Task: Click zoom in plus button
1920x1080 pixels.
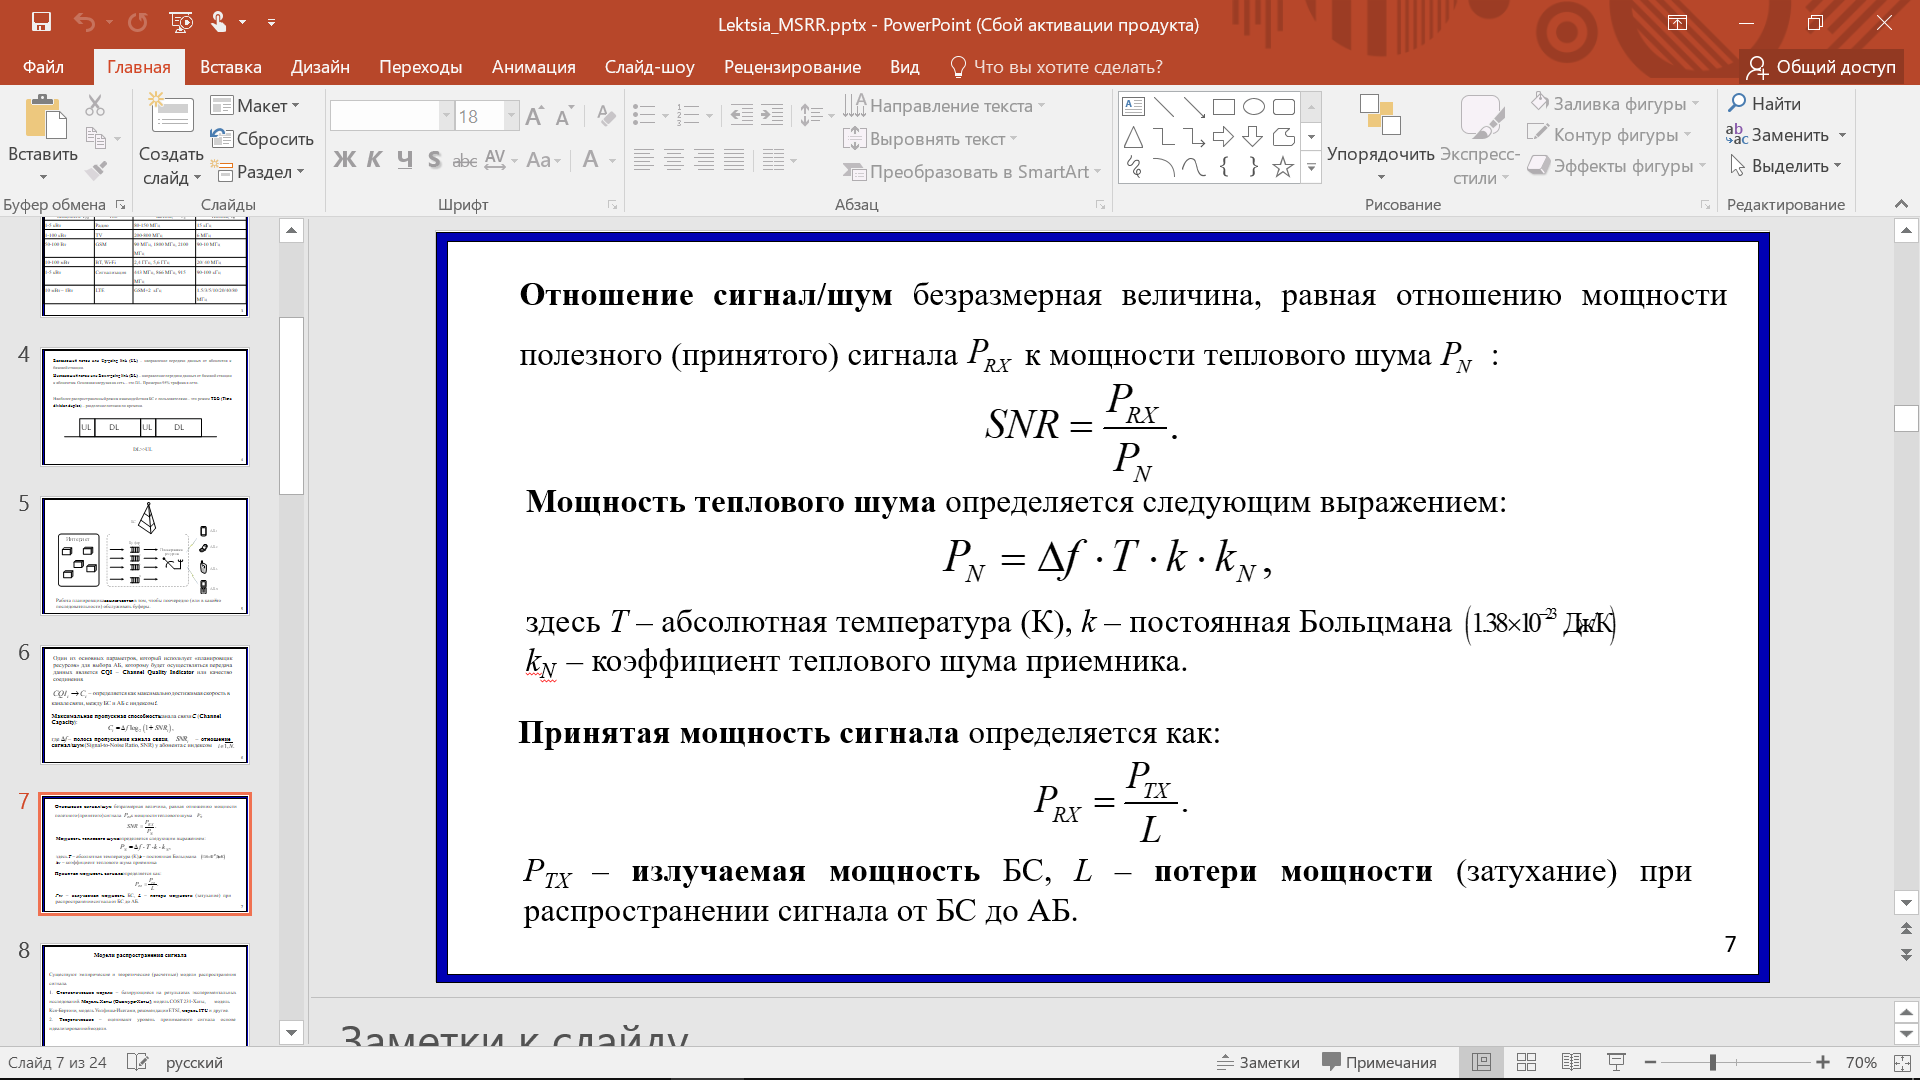Action: (x=1823, y=1062)
